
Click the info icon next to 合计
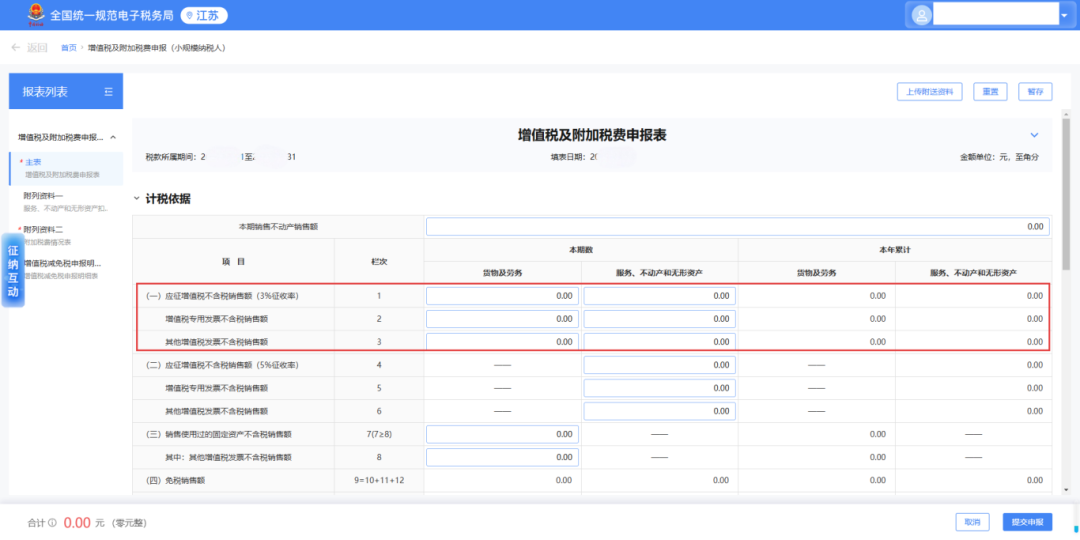[52, 522]
